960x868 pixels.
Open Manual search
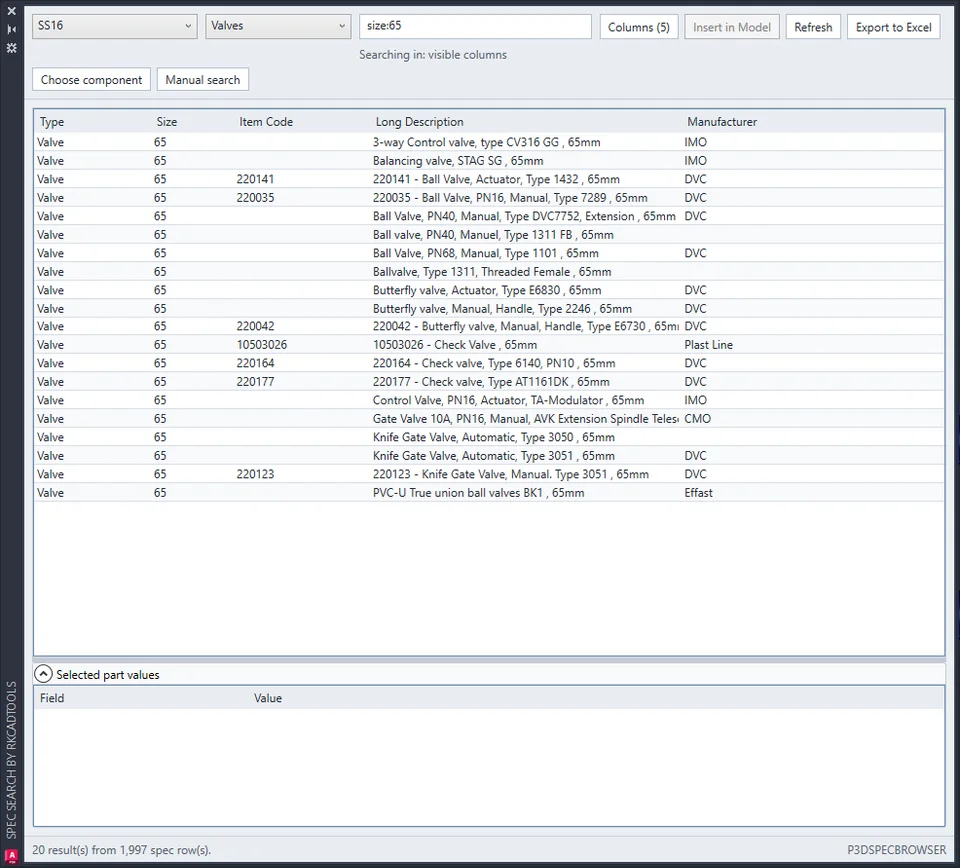pos(203,80)
